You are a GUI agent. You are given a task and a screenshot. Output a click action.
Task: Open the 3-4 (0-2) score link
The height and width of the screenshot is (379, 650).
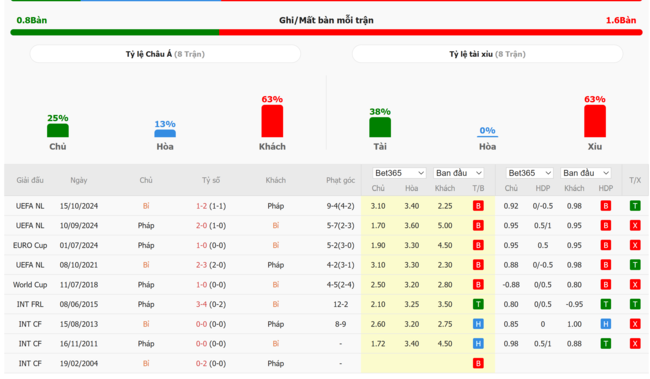[211, 304]
